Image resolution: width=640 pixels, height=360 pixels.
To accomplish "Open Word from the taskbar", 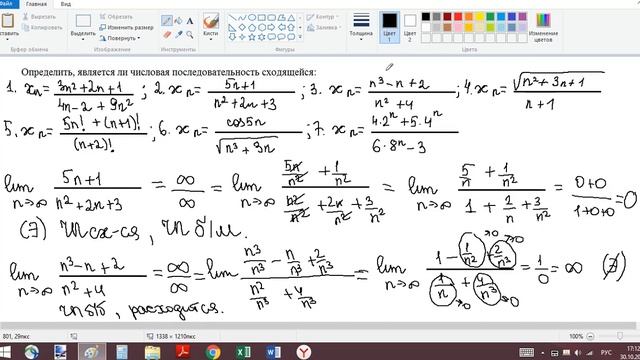I will pyautogui.click(x=273, y=352).
